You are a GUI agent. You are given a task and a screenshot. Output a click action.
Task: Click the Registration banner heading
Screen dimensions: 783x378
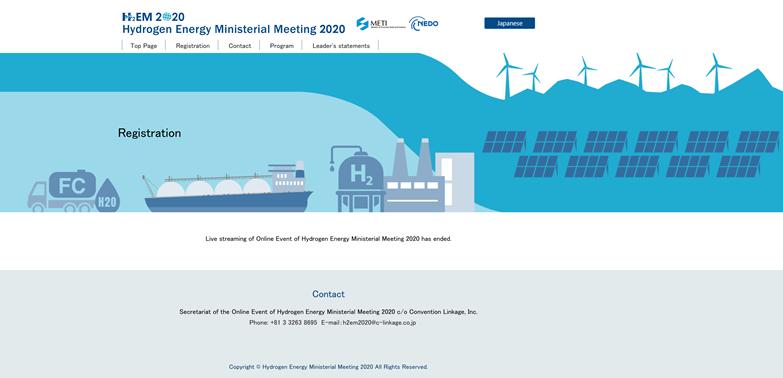[x=149, y=133]
